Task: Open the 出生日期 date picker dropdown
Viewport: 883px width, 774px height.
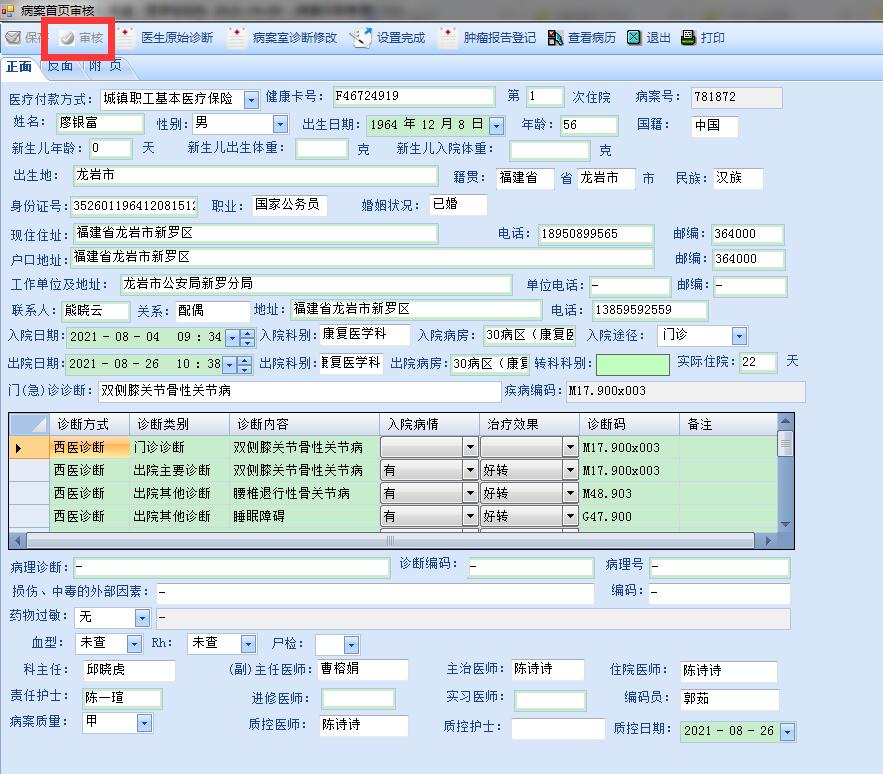Action: point(496,126)
